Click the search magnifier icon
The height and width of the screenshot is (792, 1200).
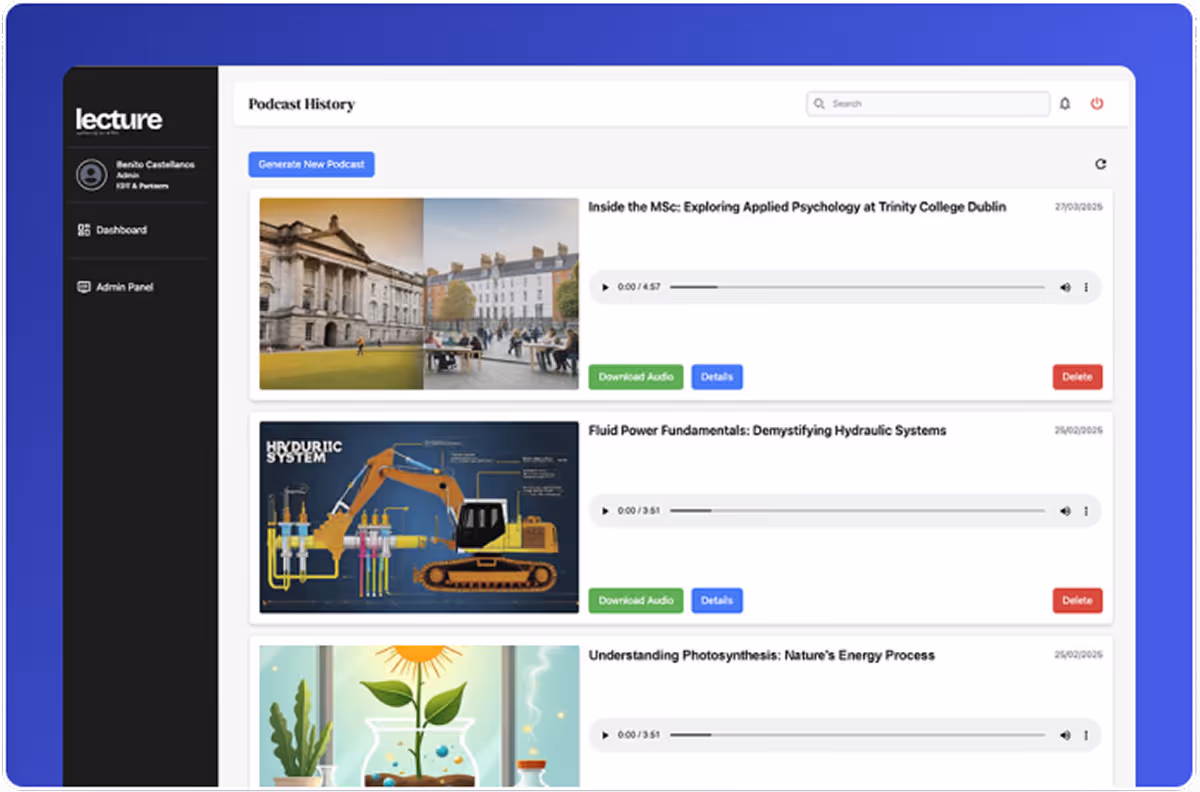click(x=820, y=104)
